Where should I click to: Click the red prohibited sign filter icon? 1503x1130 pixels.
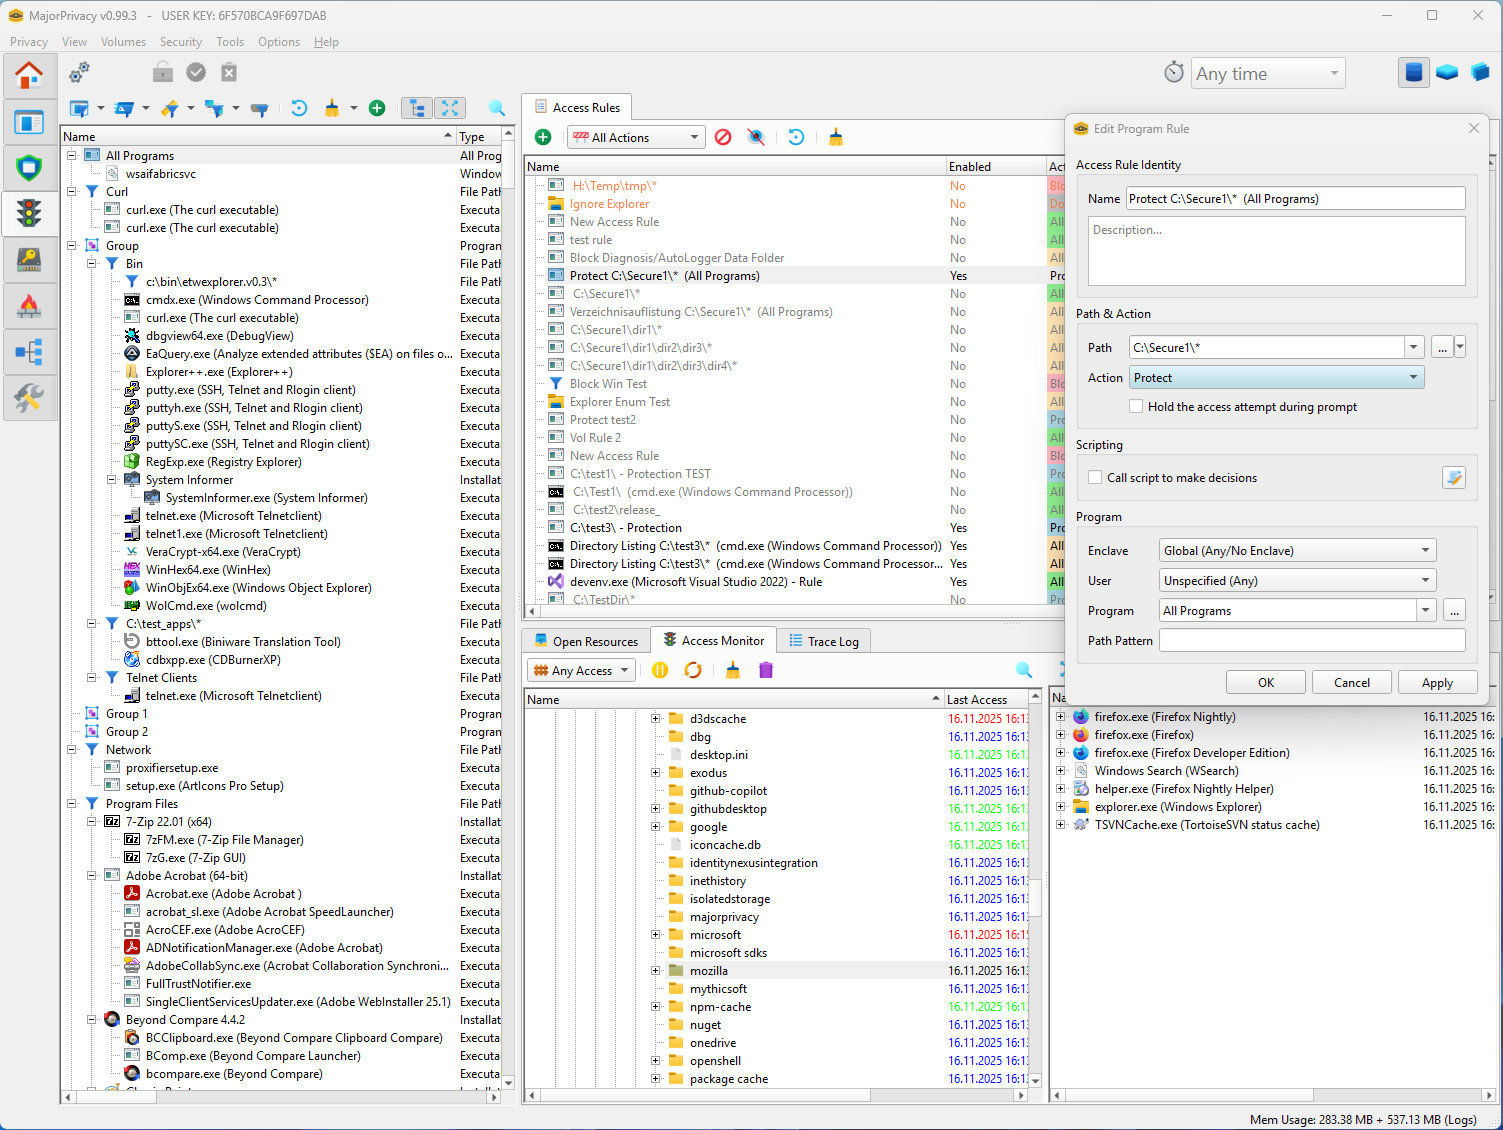tap(723, 137)
